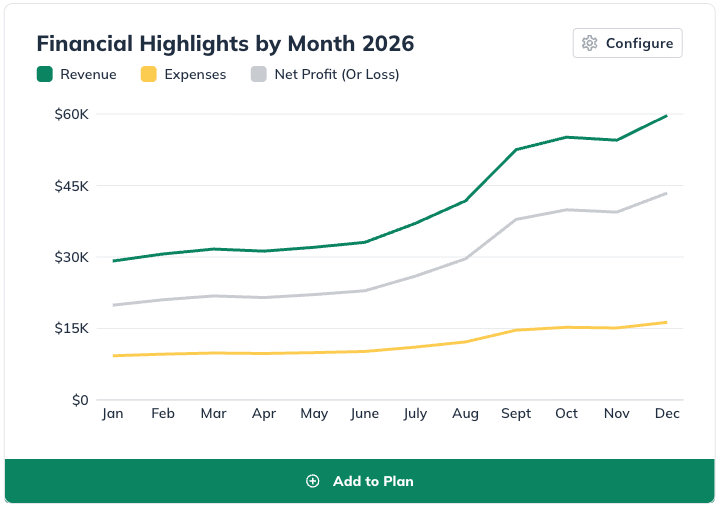Toggle the Revenue green legend swatch
The width and height of the screenshot is (720, 509).
45,74
